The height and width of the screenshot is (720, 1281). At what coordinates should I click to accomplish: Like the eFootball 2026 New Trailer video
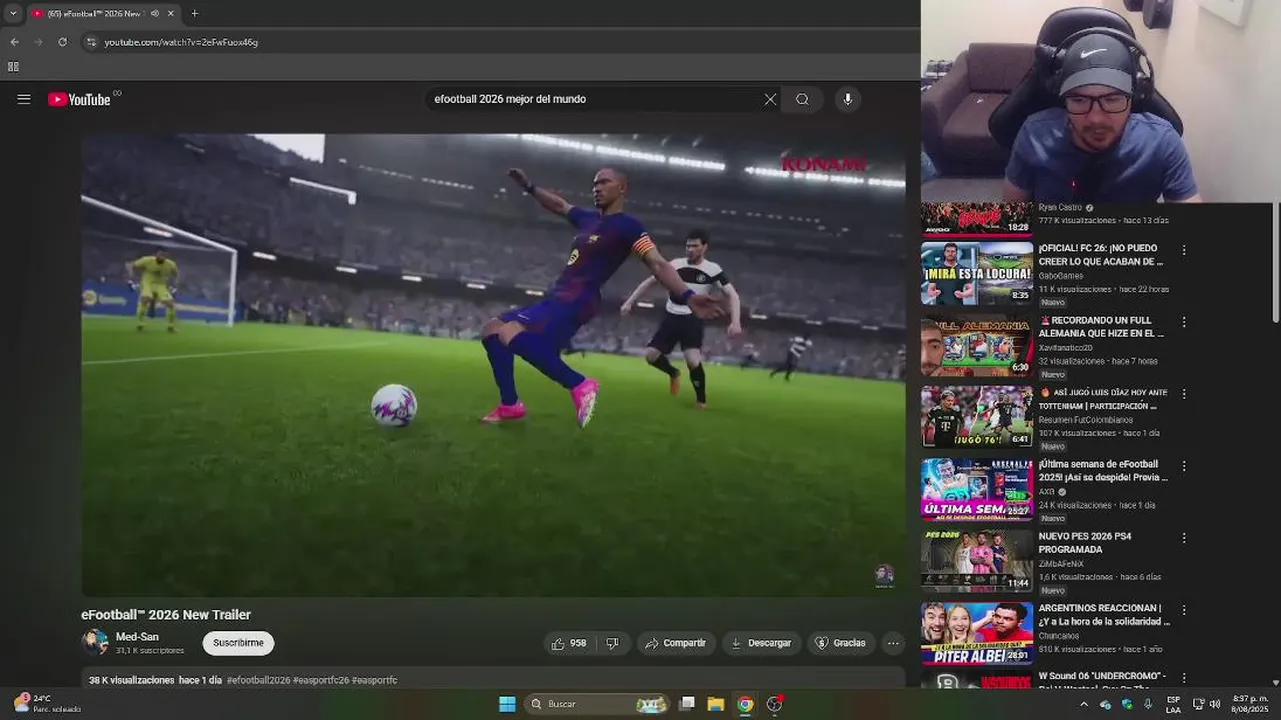point(568,643)
